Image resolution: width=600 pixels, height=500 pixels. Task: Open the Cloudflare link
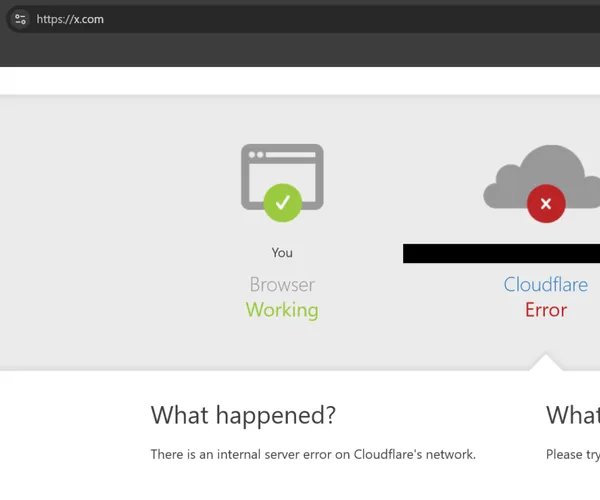click(546, 285)
